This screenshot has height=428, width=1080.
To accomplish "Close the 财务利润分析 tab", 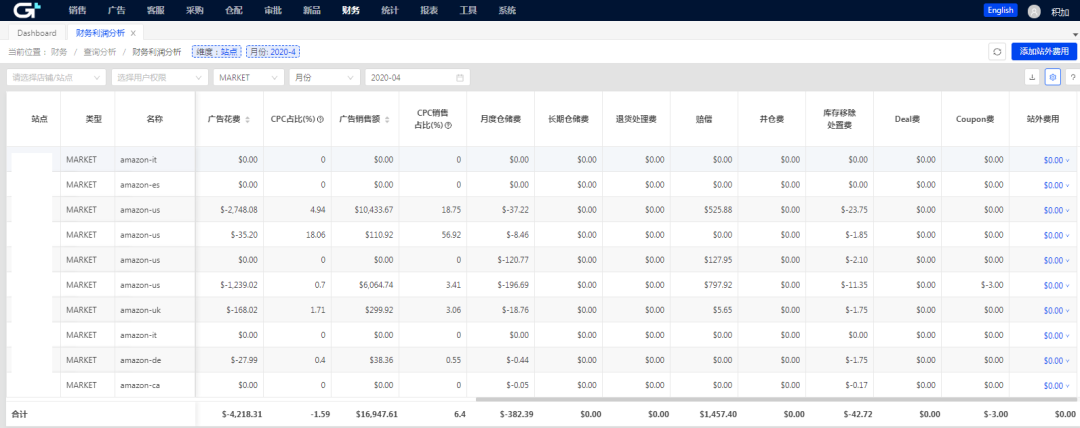I will click(x=133, y=33).
